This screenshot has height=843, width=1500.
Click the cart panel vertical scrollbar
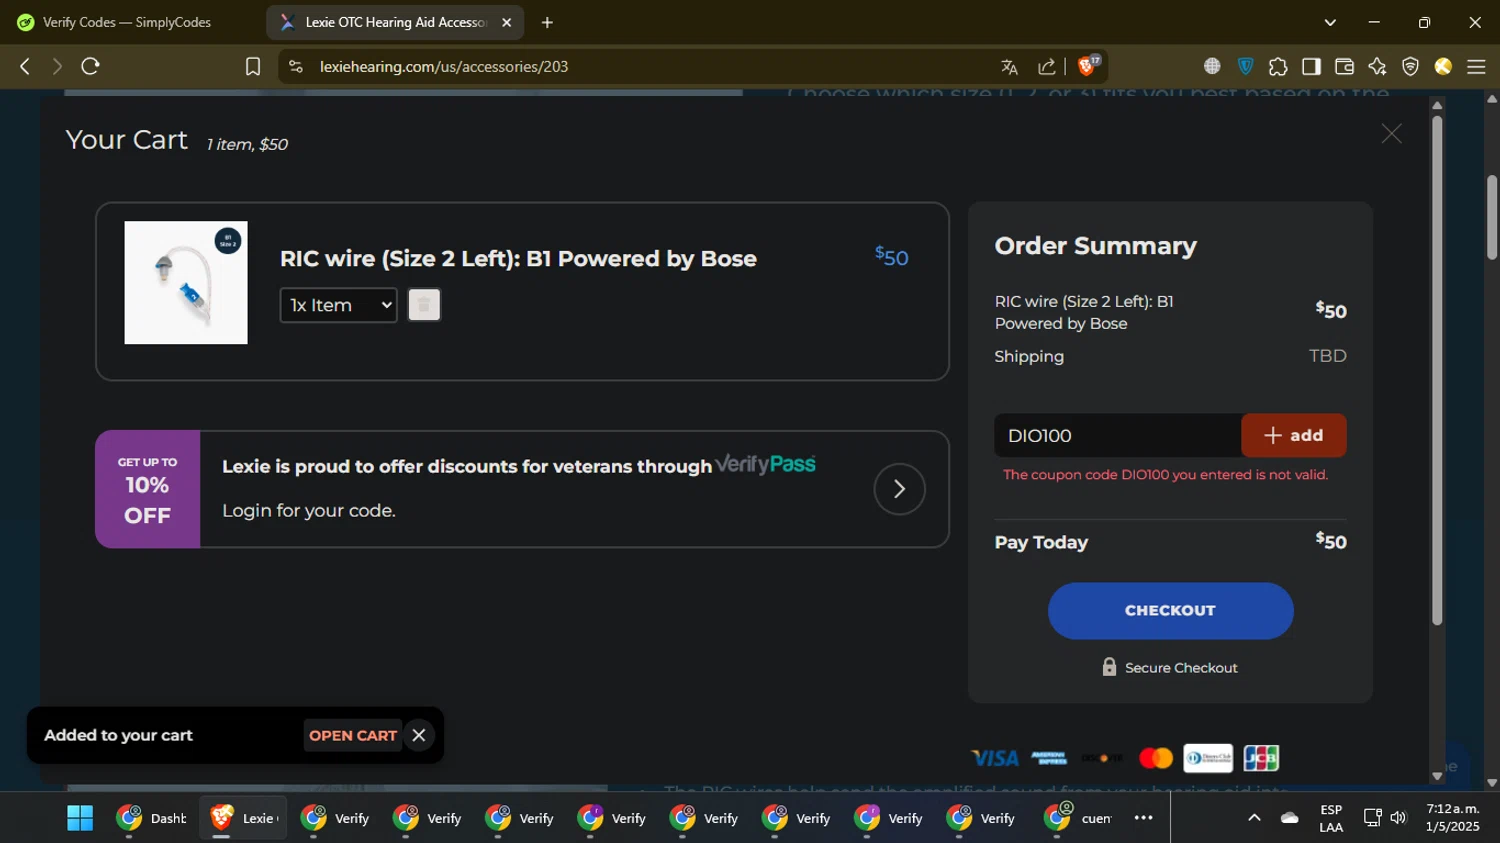tap(1437, 371)
